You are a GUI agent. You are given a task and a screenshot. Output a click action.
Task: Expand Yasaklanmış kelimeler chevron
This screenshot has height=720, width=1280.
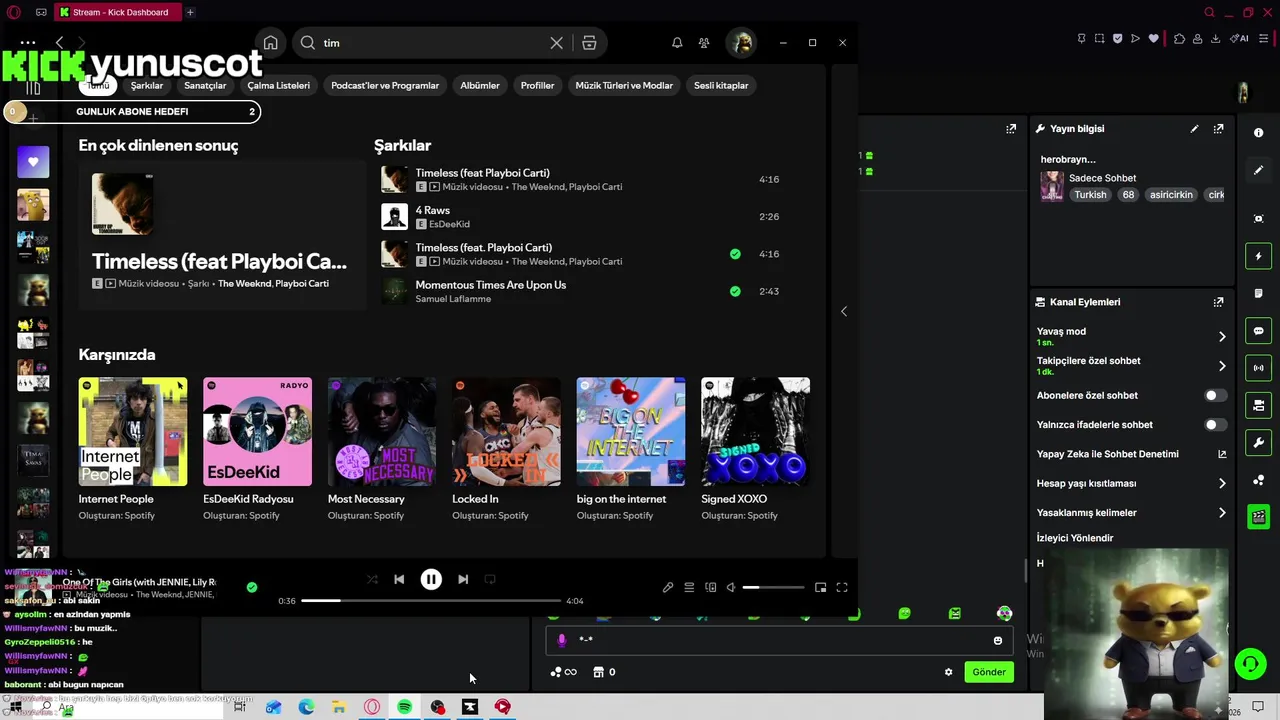pyautogui.click(x=1221, y=513)
